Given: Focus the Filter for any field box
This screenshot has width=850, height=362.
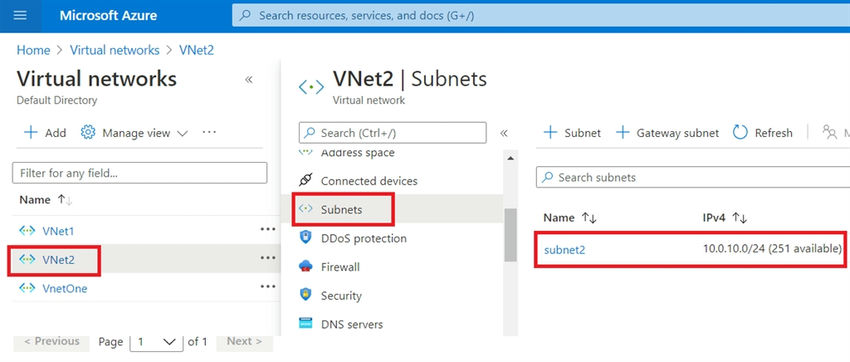Looking at the screenshot, I should point(140,173).
